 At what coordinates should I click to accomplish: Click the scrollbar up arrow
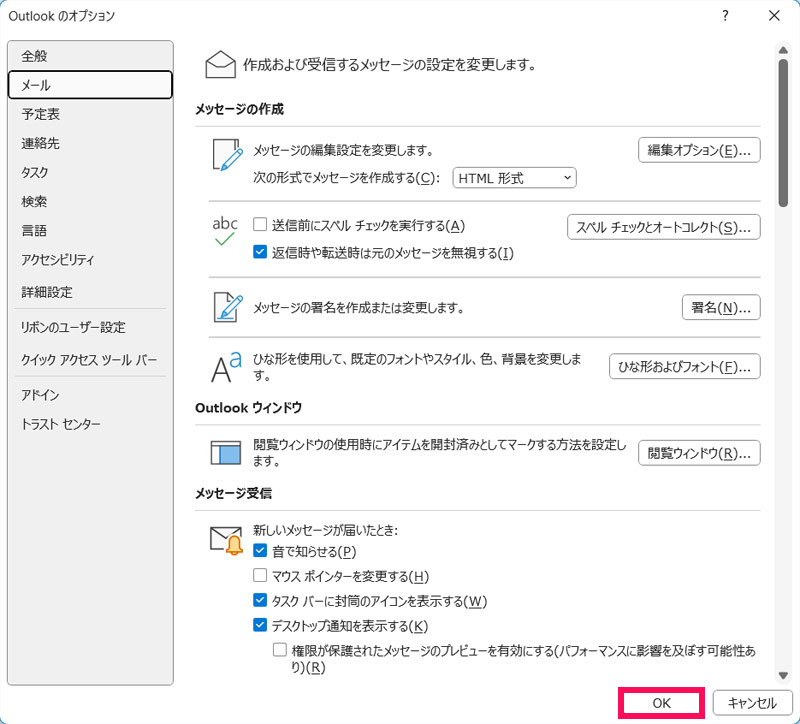(783, 50)
